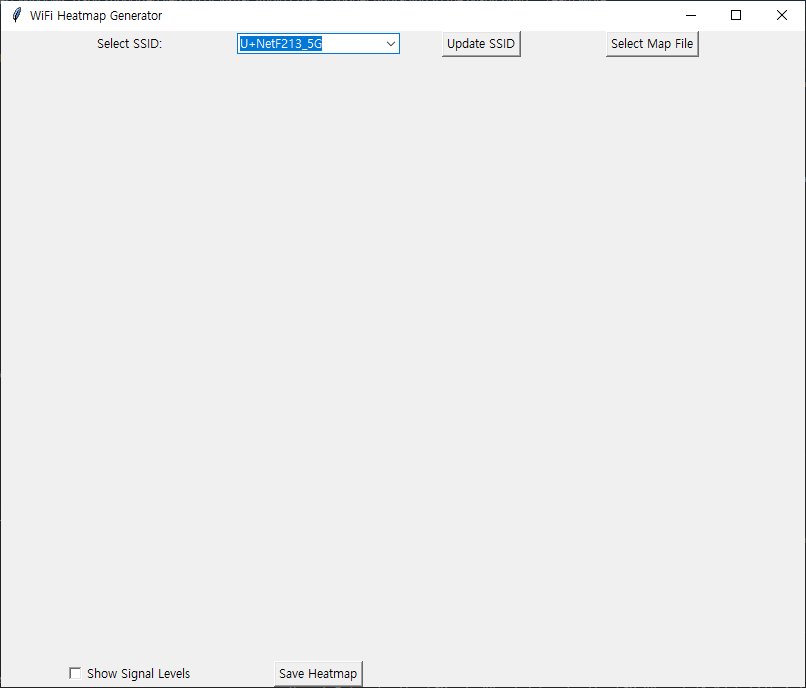Click the Update SSID button
806x688 pixels.
(481, 44)
